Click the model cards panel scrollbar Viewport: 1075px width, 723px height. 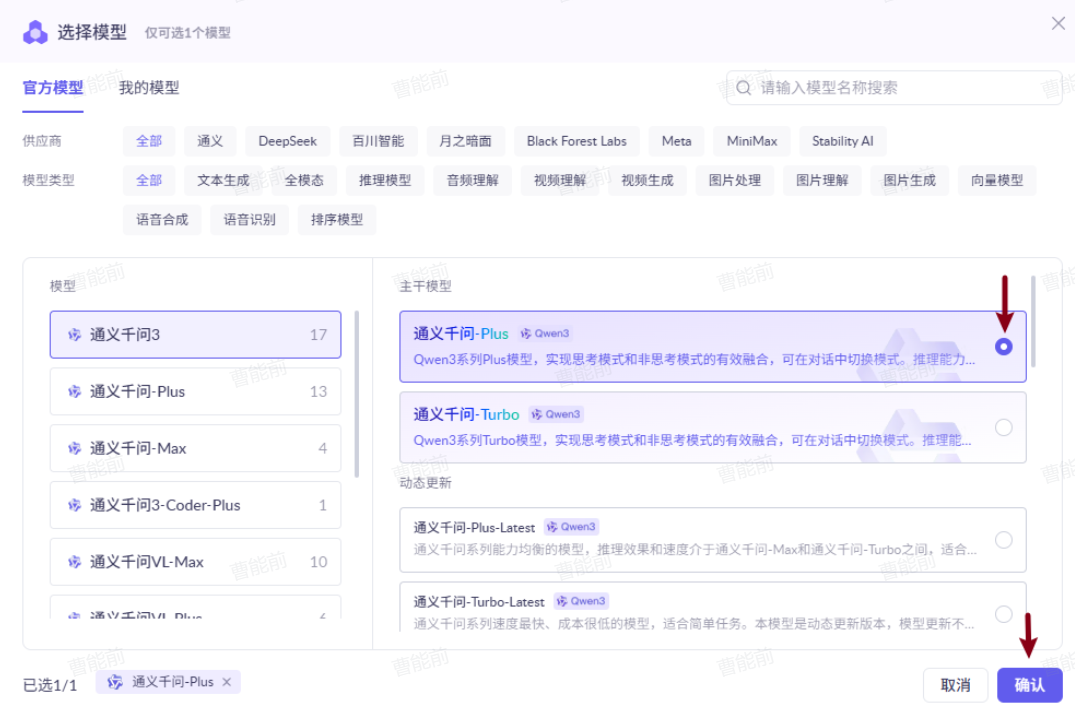tap(1033, 321)
